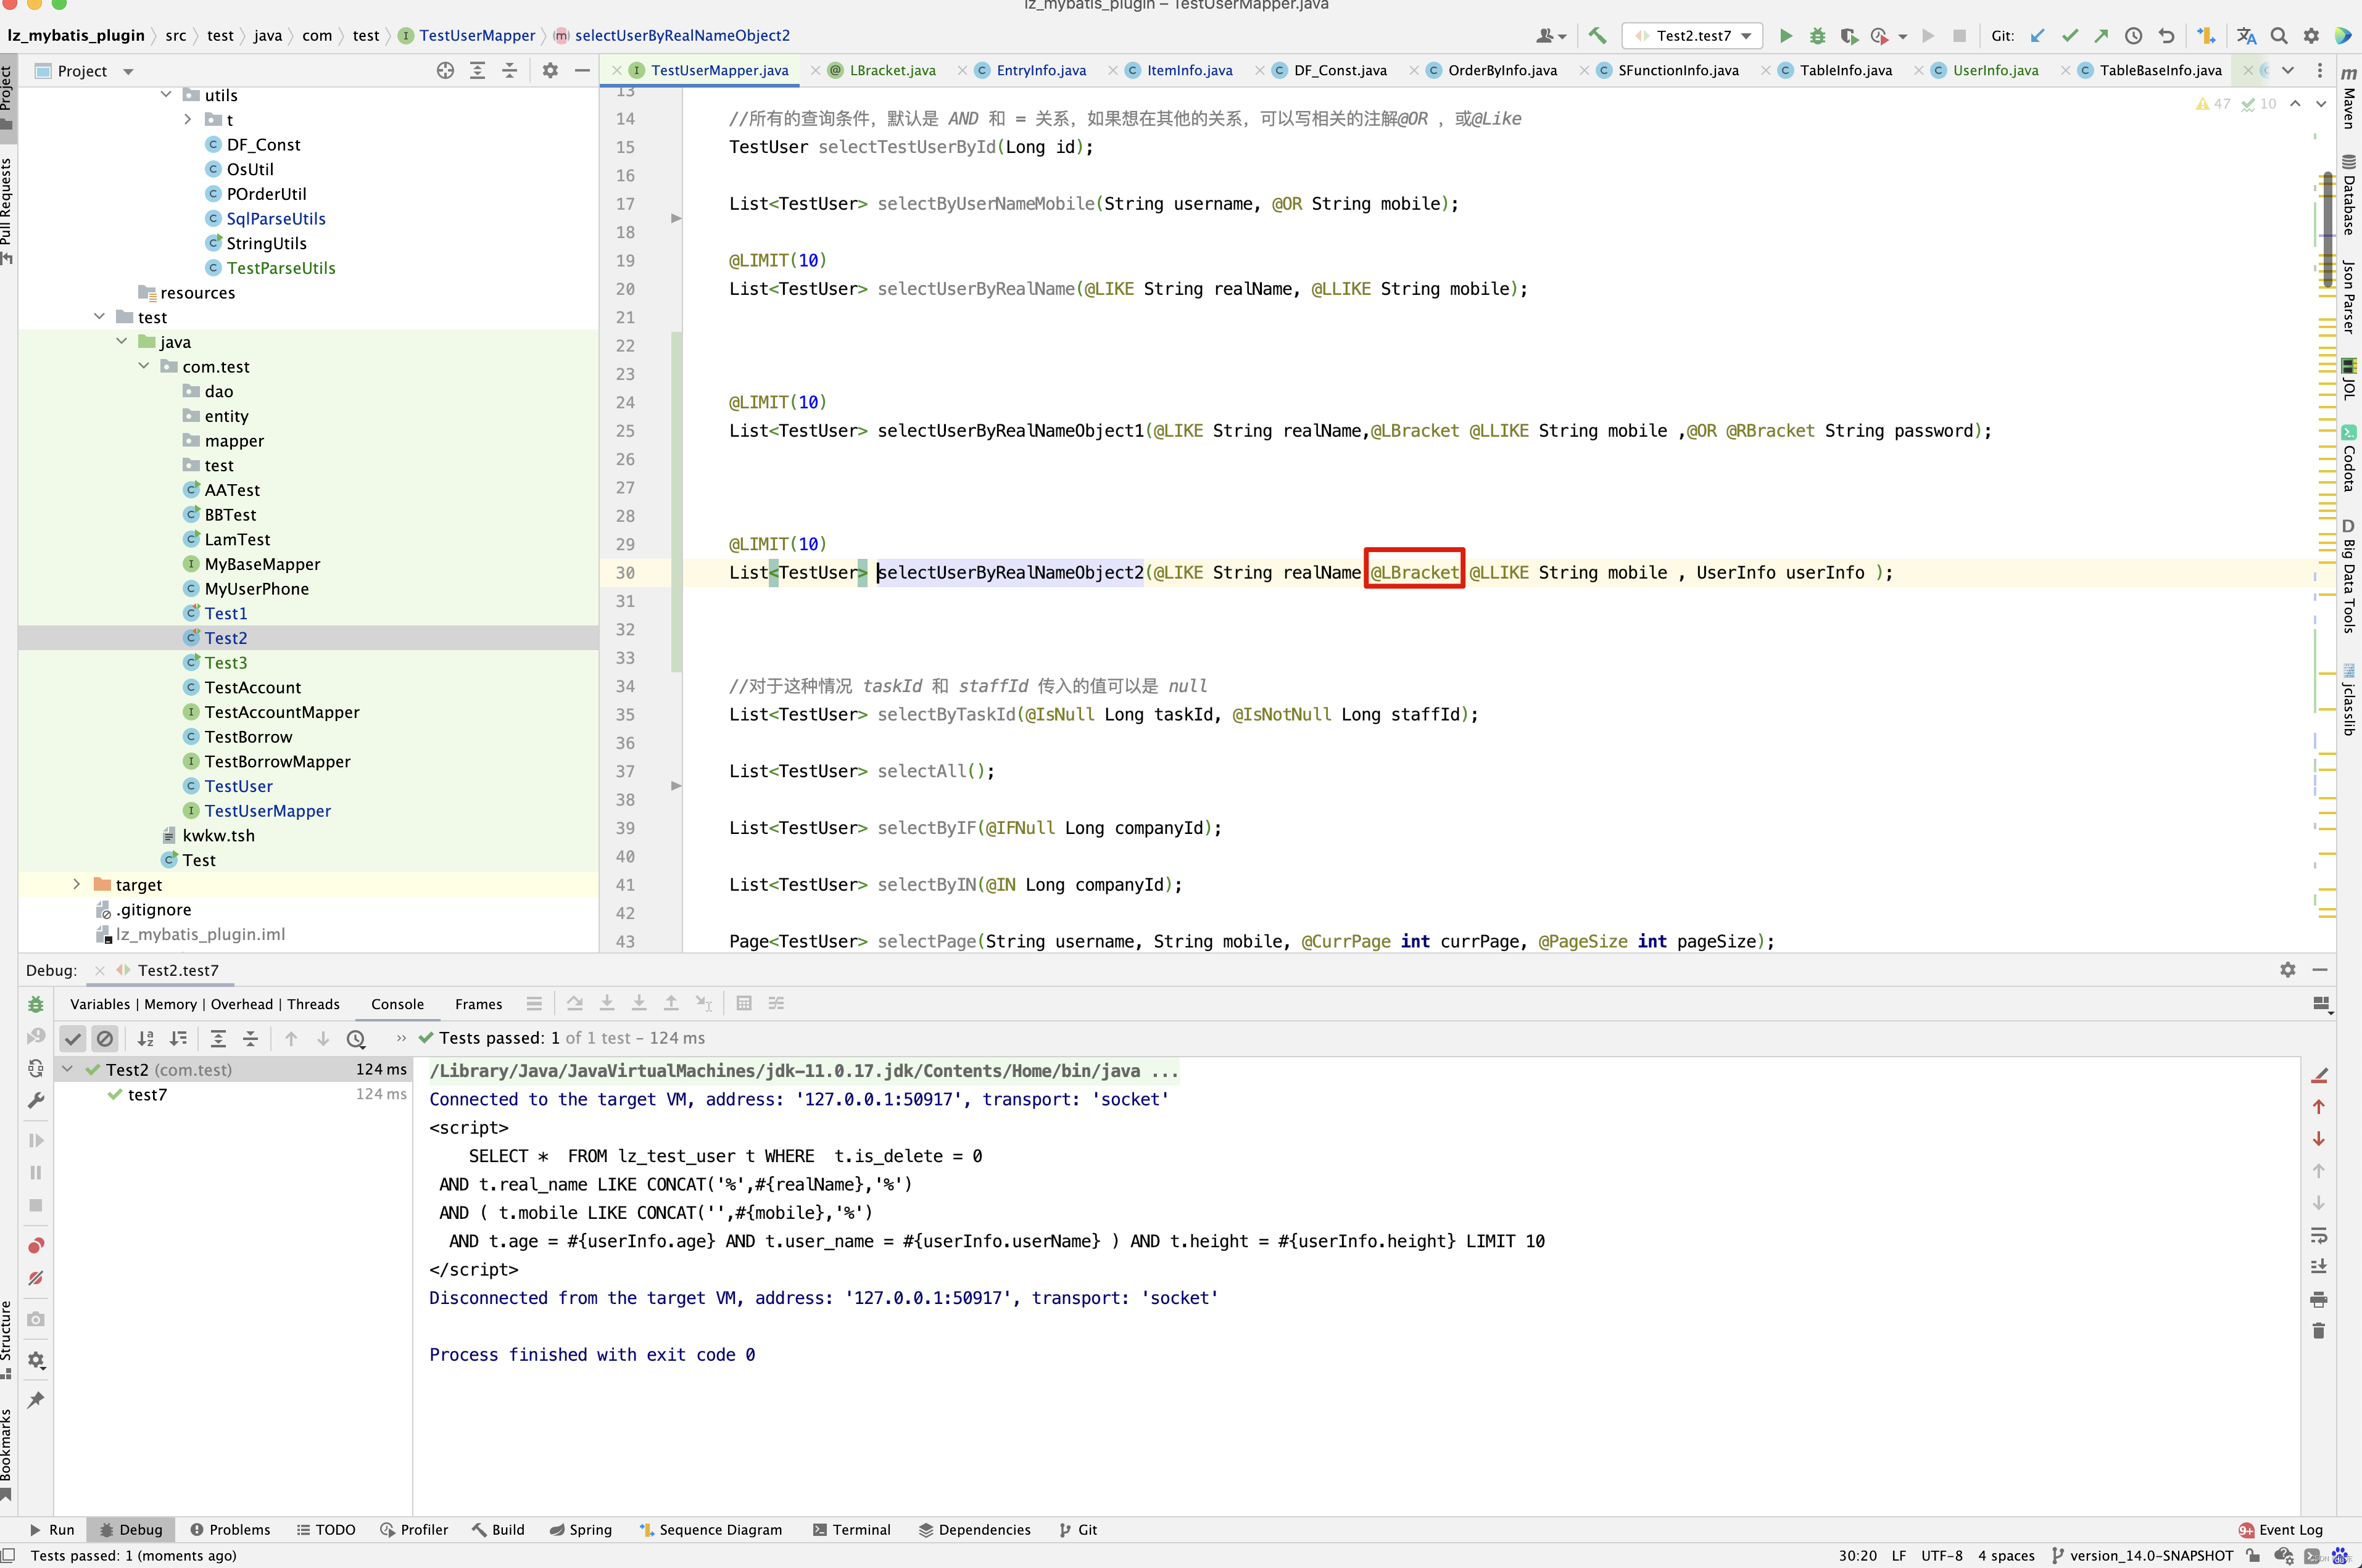Collapse Test2 test results node
2362x1568 pixels.
point(67,1069)
